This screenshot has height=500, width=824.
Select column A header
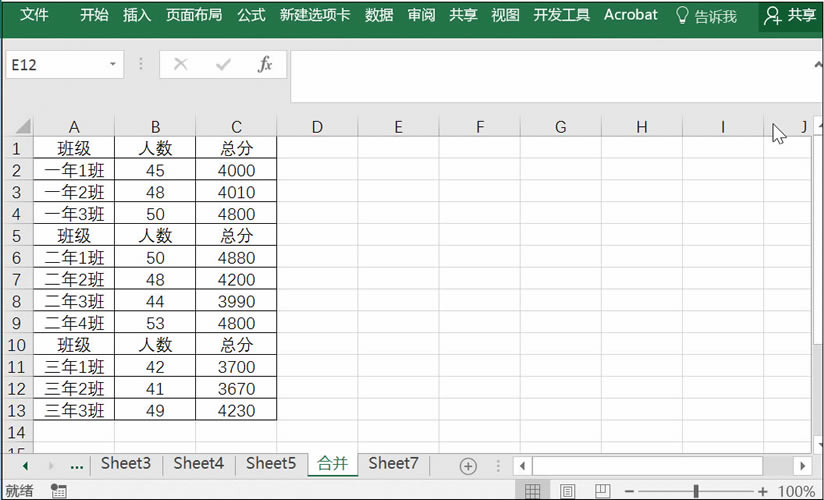coord(74,127)
